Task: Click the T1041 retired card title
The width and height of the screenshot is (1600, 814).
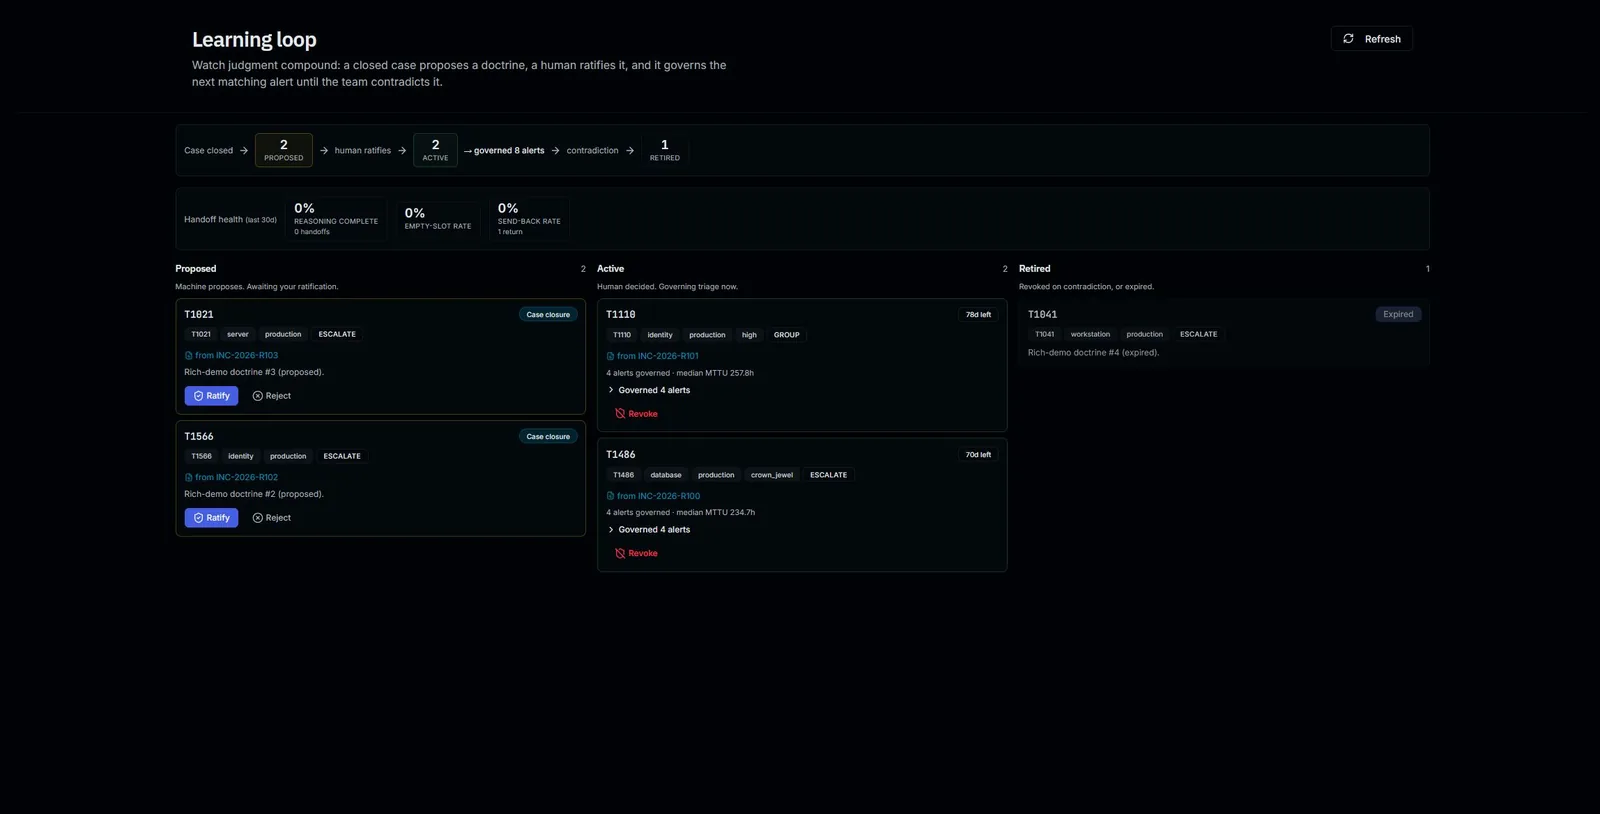Action: point(1042,314)
